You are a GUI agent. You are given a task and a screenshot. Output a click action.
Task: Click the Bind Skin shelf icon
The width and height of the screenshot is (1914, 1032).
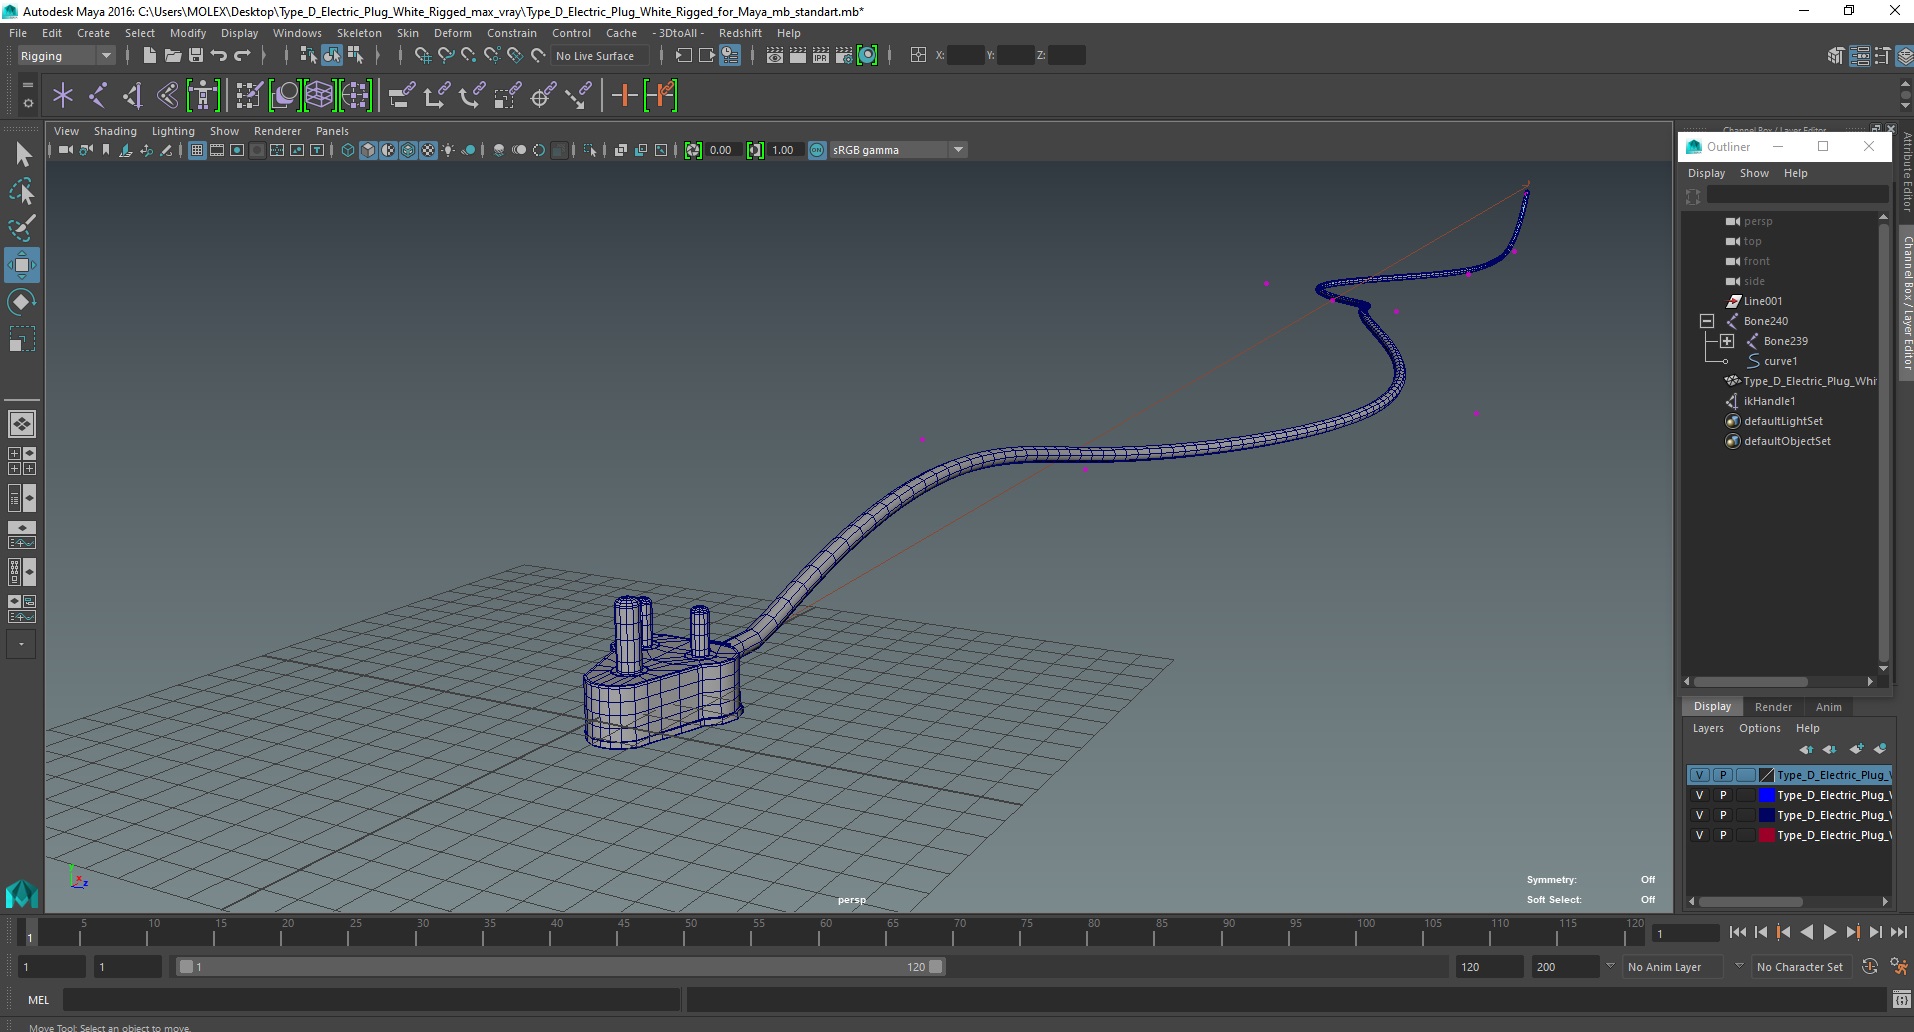[x=167, y=96]
